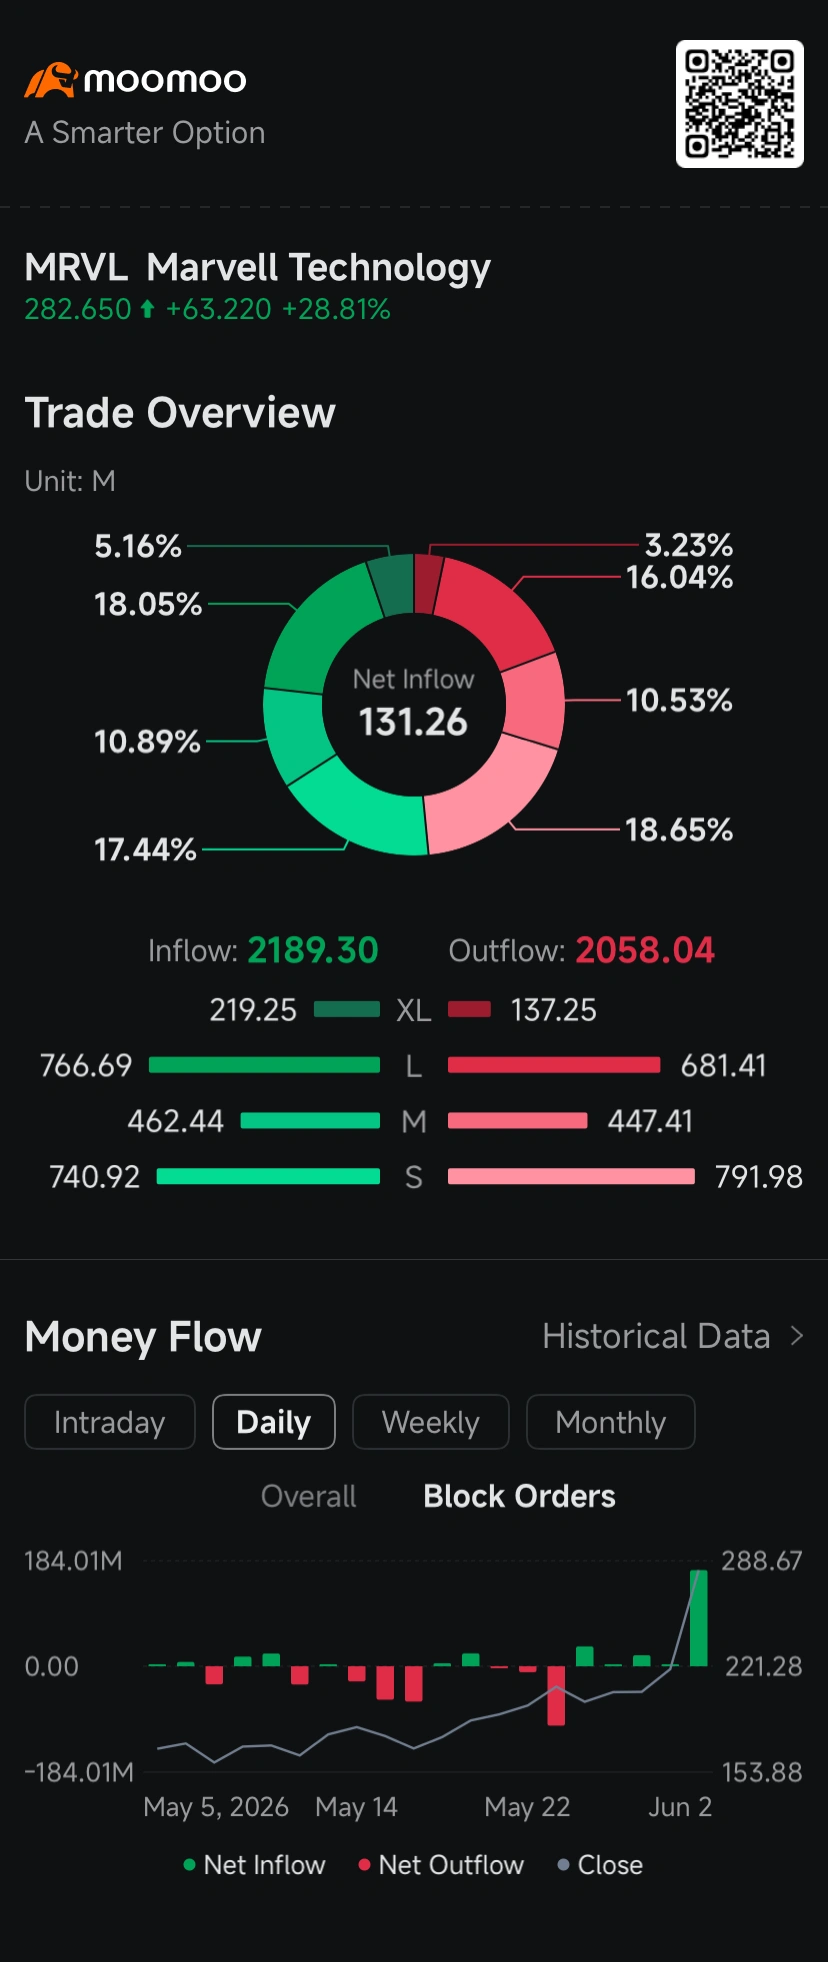Click the 18.05% donut label
This screenshot has height=1962, width=828.
[148, 604]
